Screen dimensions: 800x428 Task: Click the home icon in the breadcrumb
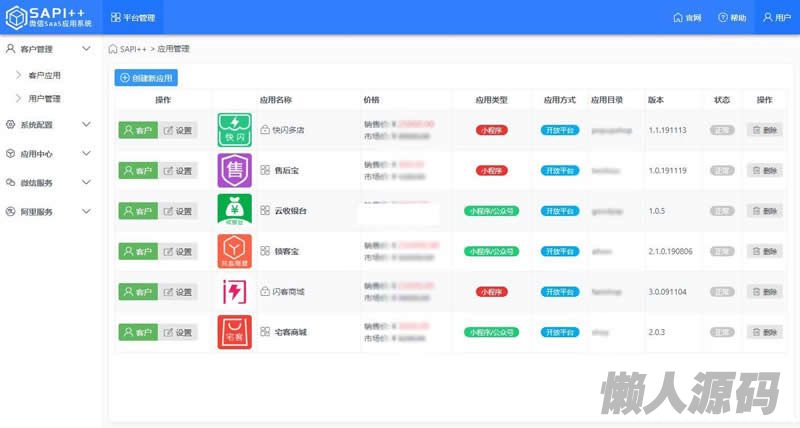[x=113, y=49]
